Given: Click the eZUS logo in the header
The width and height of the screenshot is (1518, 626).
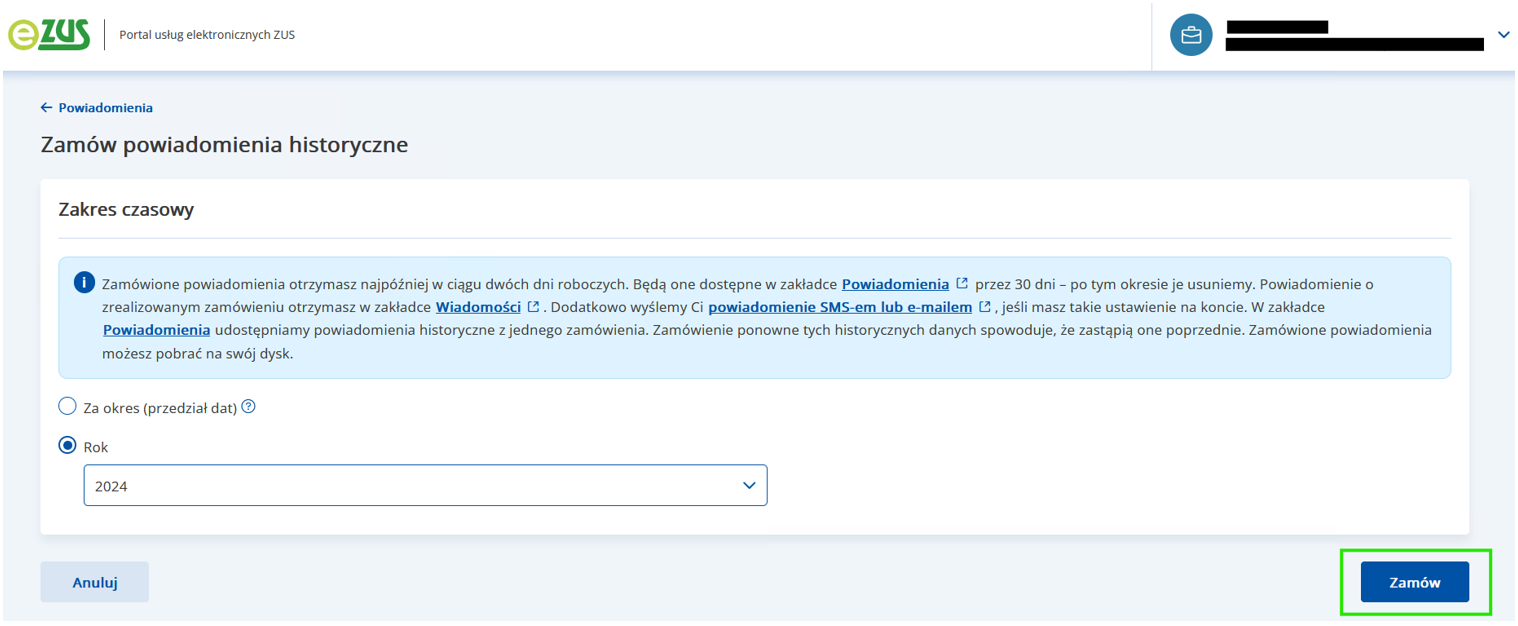Looking at the screenshot, I should (x=49, y=34).
